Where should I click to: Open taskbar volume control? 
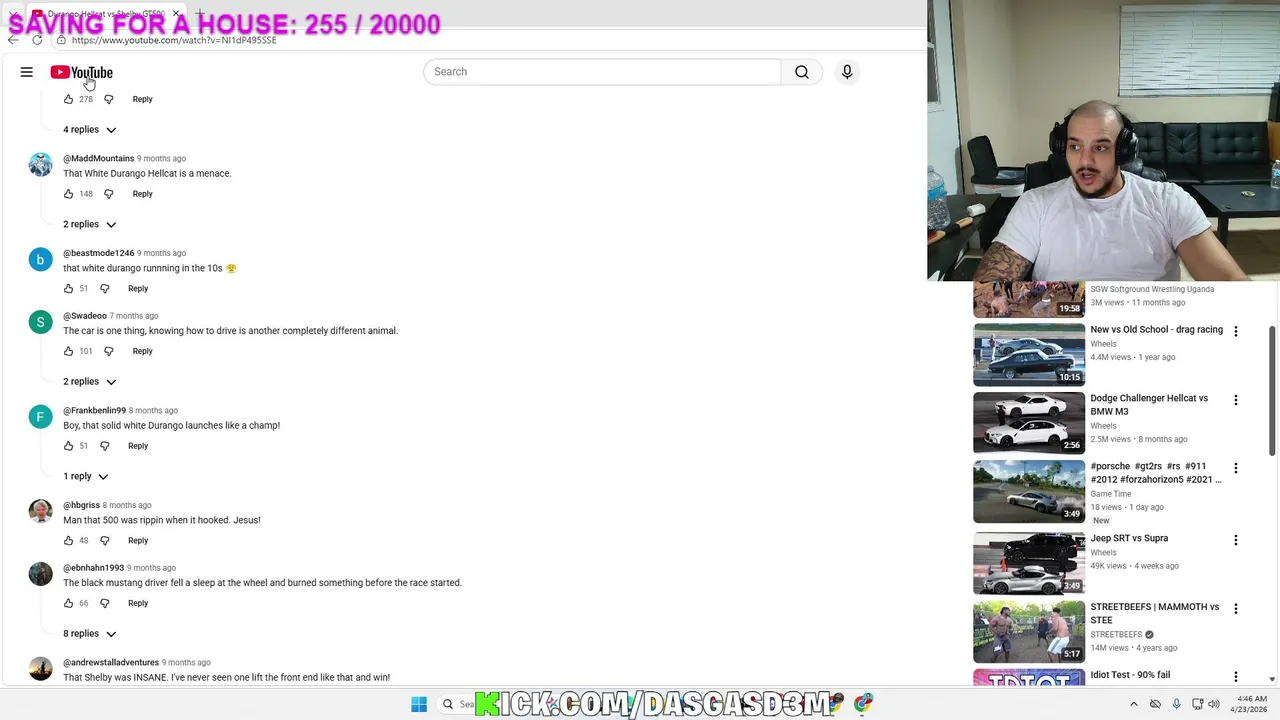[1214, 704]
